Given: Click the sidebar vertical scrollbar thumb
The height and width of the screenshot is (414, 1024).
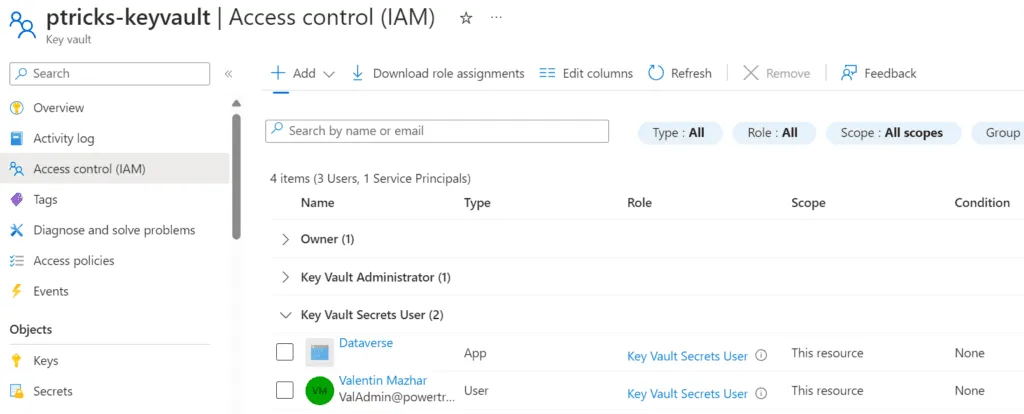Looking at the screenshot, I should click(236, 176).
